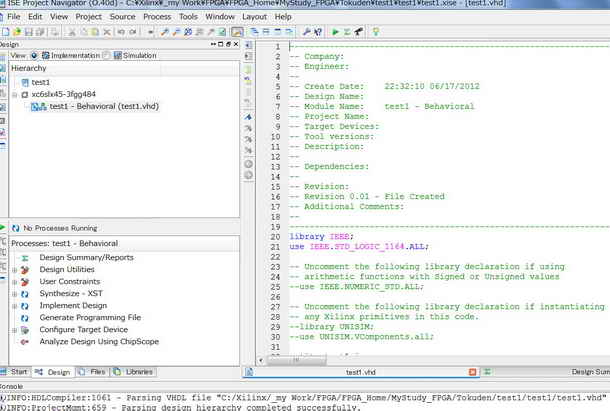
Task: Switch to the Files tab
Action: (93, 372)
